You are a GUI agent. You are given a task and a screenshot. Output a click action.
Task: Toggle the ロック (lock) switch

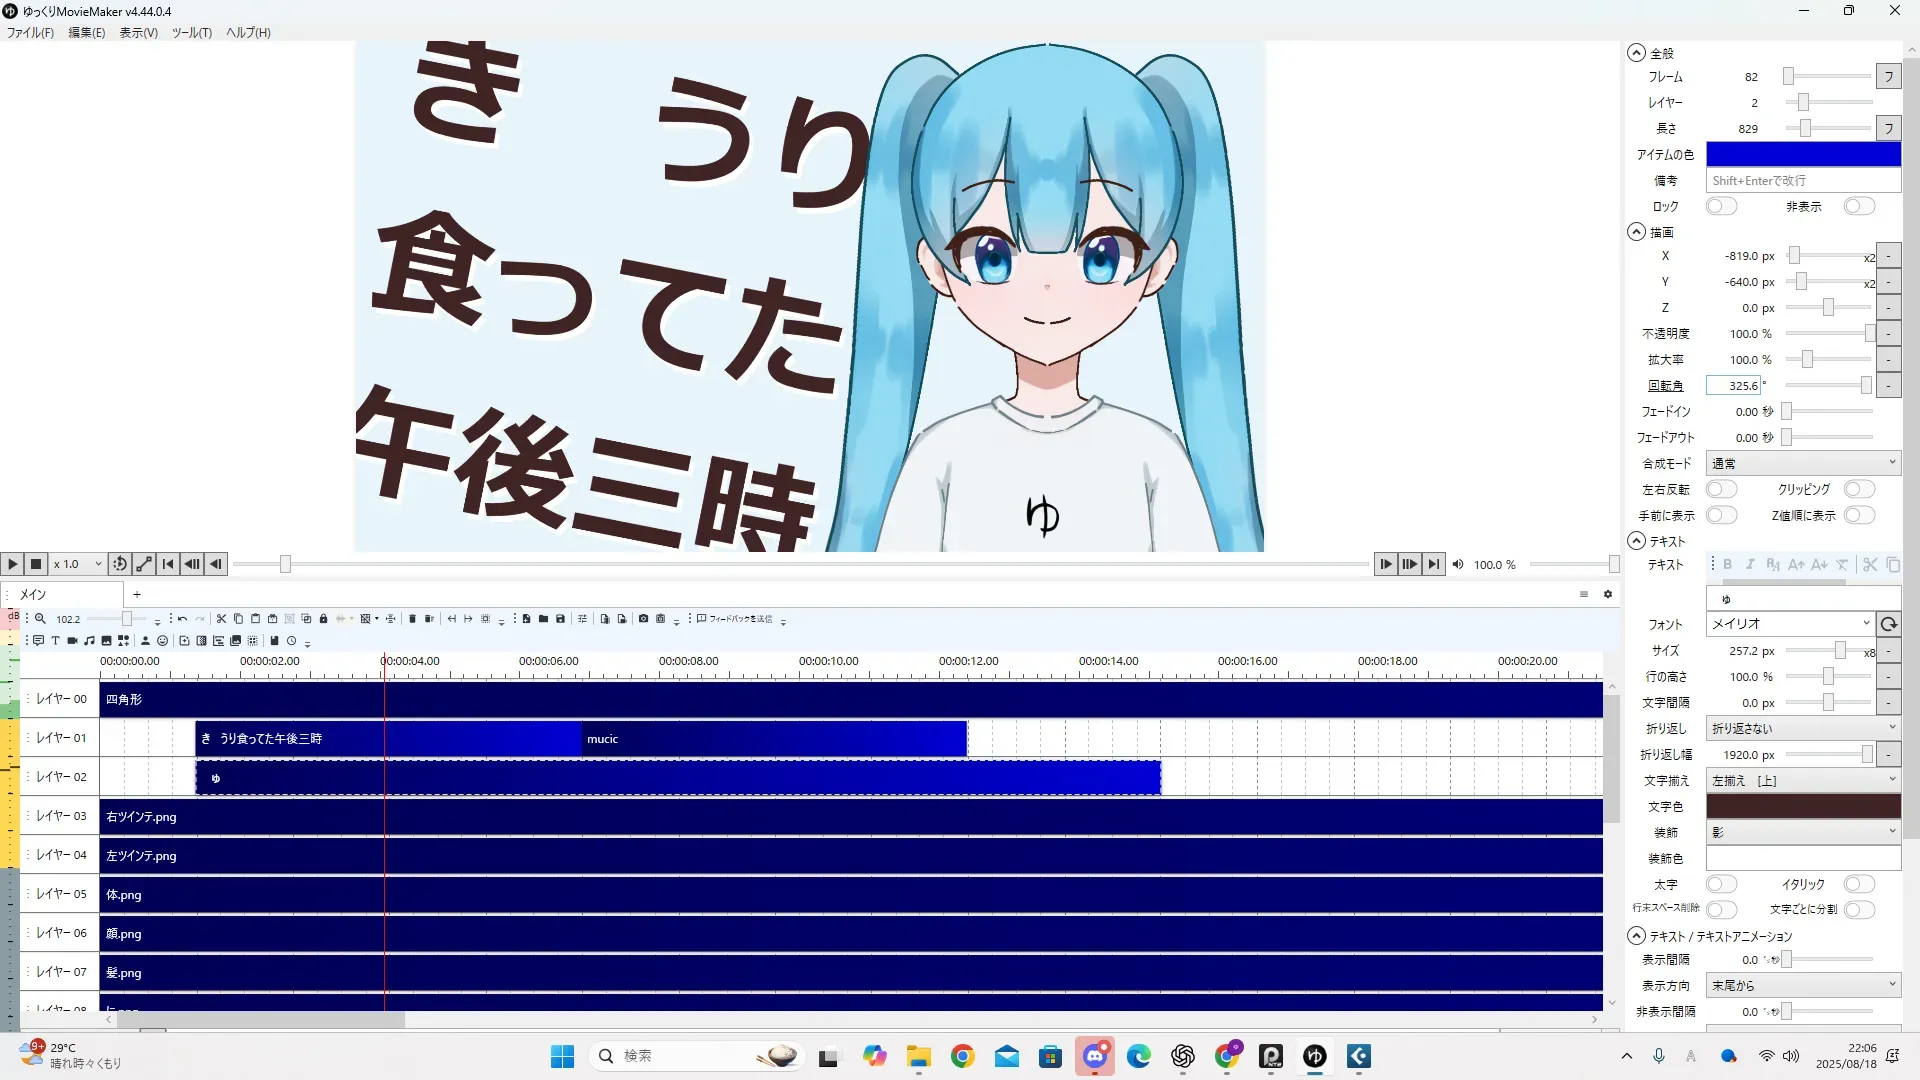pos(1720,207)
